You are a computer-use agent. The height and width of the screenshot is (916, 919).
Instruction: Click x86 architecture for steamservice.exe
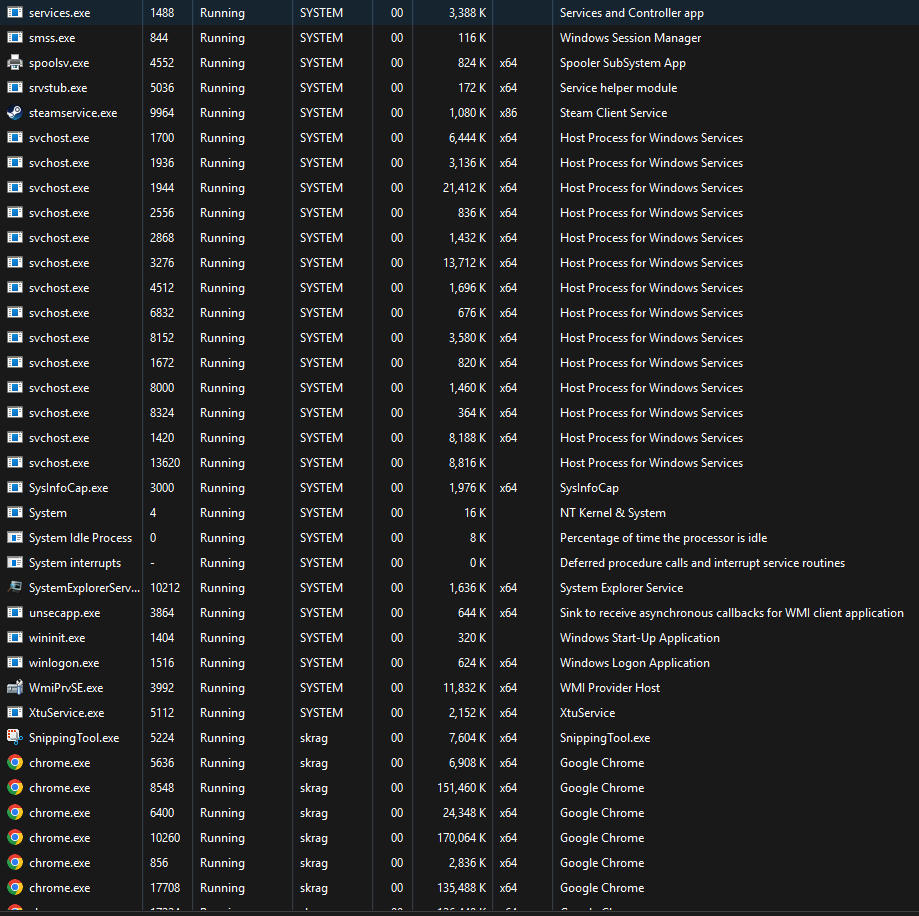(508, 113)
